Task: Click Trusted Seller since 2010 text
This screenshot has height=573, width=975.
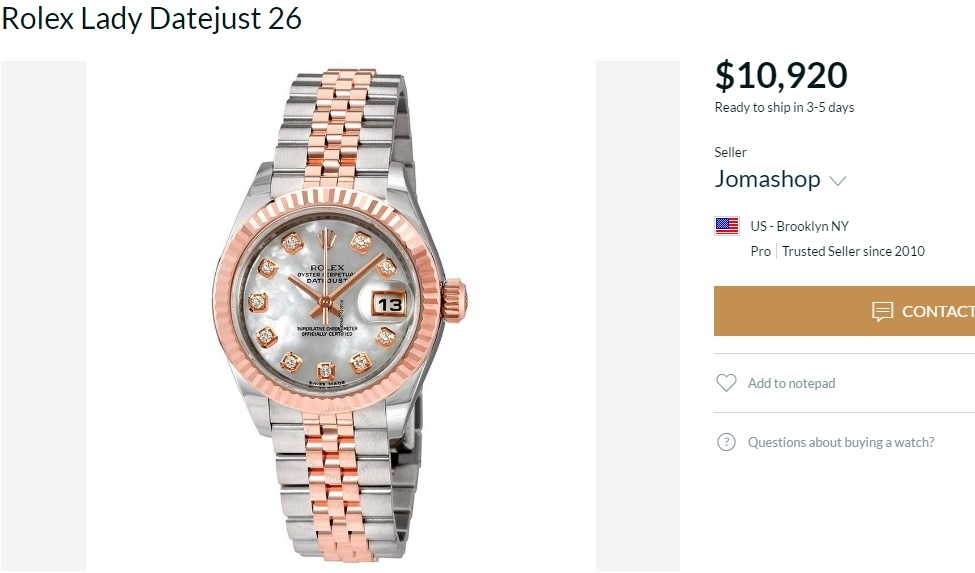Action: tap(853, 251)
